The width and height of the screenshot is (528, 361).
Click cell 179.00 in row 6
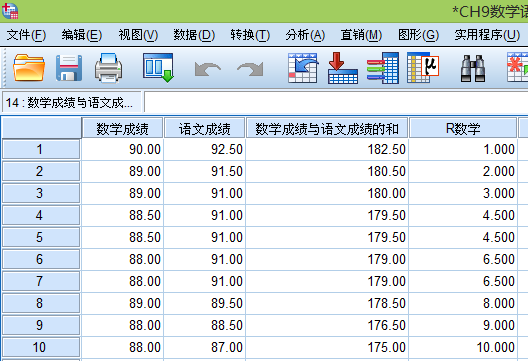pos(327,259)
